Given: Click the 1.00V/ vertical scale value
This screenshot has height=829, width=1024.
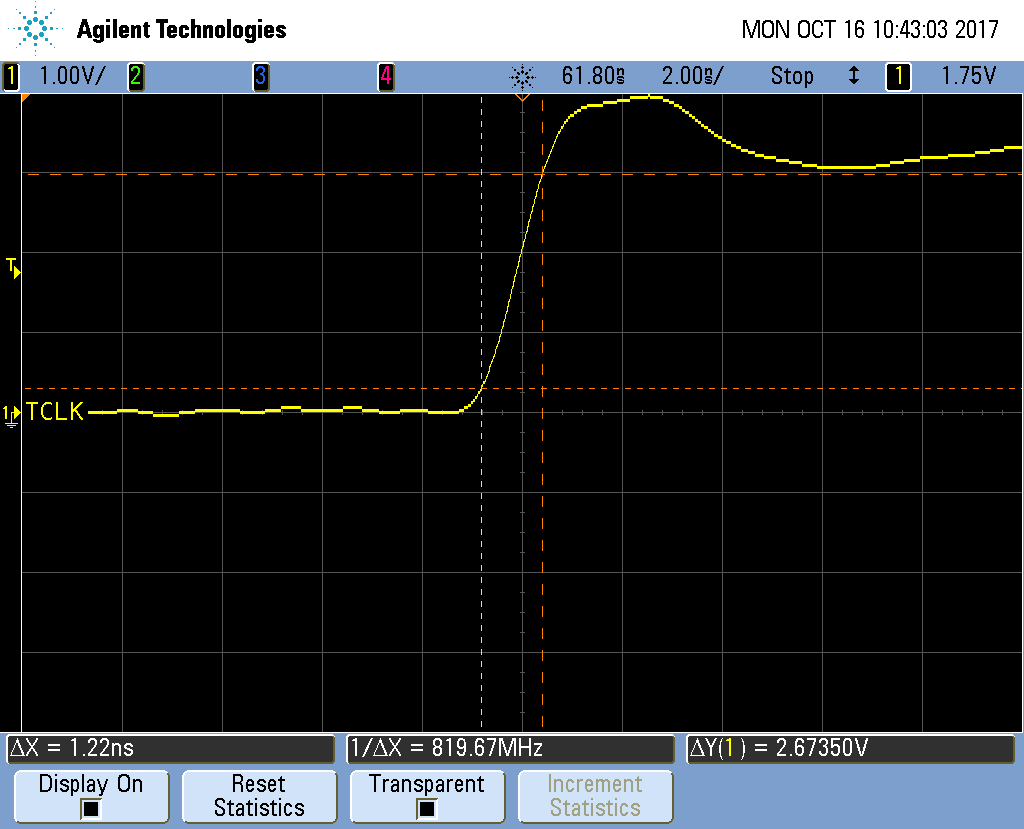Looking at the screenshot, I should click(x=71, y=76).
